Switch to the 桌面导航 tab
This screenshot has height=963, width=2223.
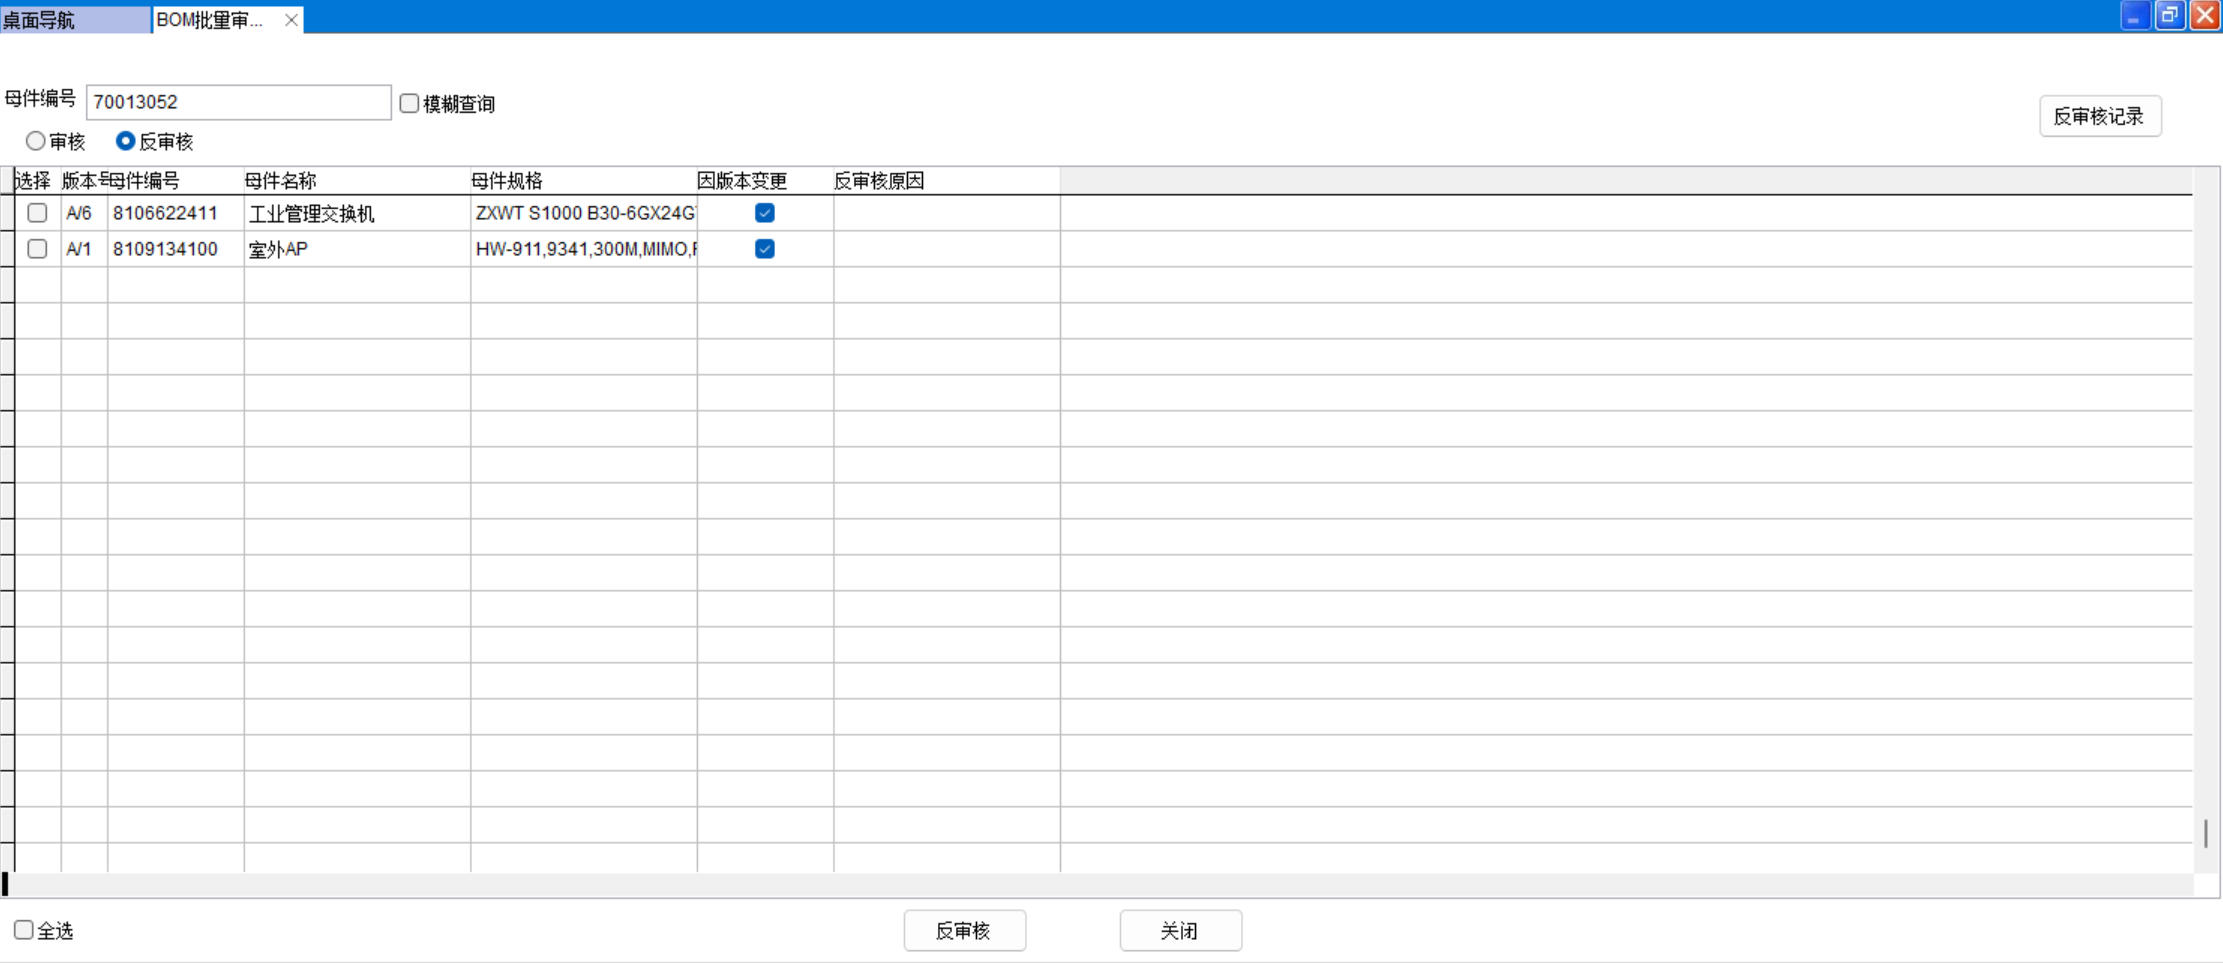tap(74, 20)
